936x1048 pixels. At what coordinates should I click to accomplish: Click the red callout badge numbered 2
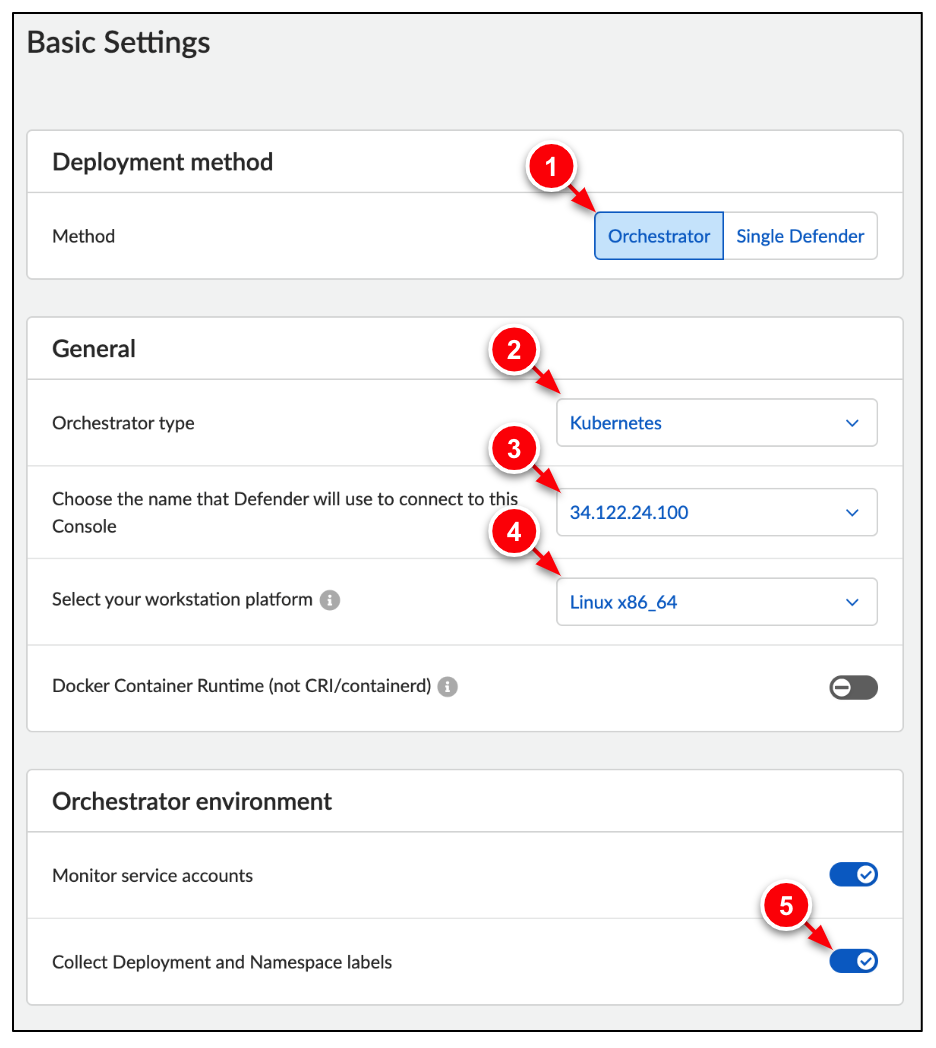(x=513, y=351)
